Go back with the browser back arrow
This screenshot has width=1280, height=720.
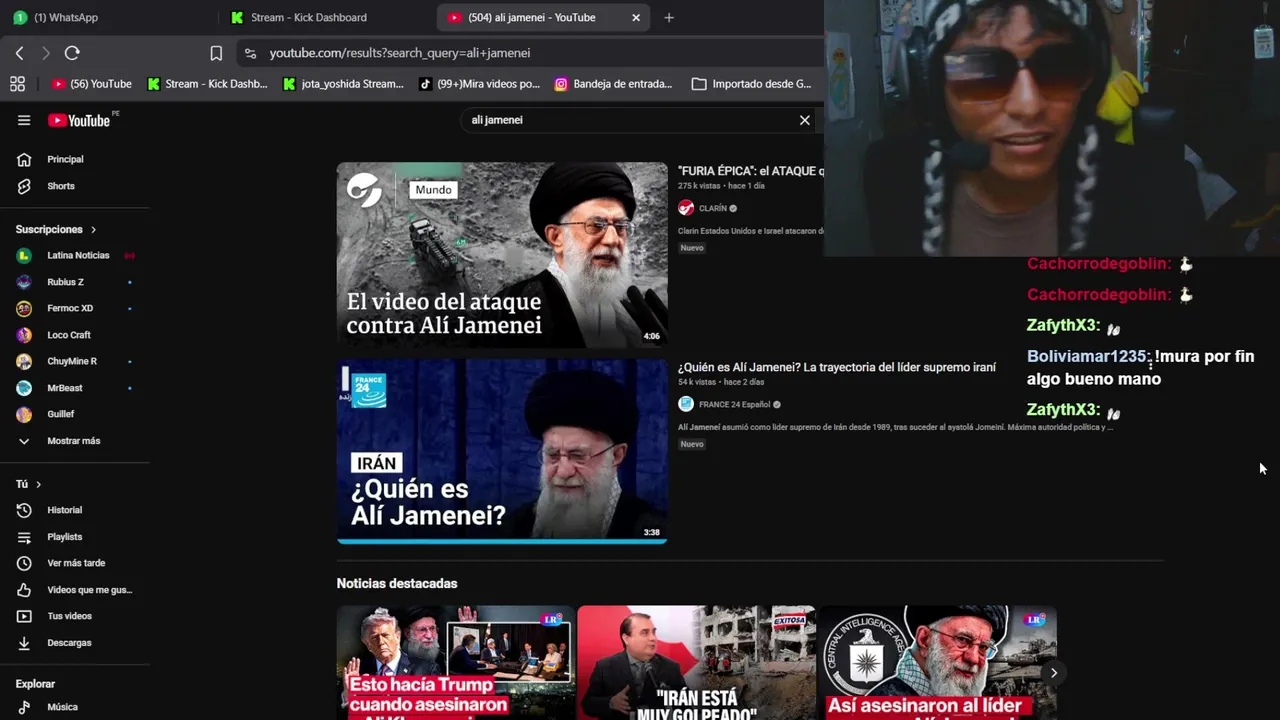tap(20, 53)
